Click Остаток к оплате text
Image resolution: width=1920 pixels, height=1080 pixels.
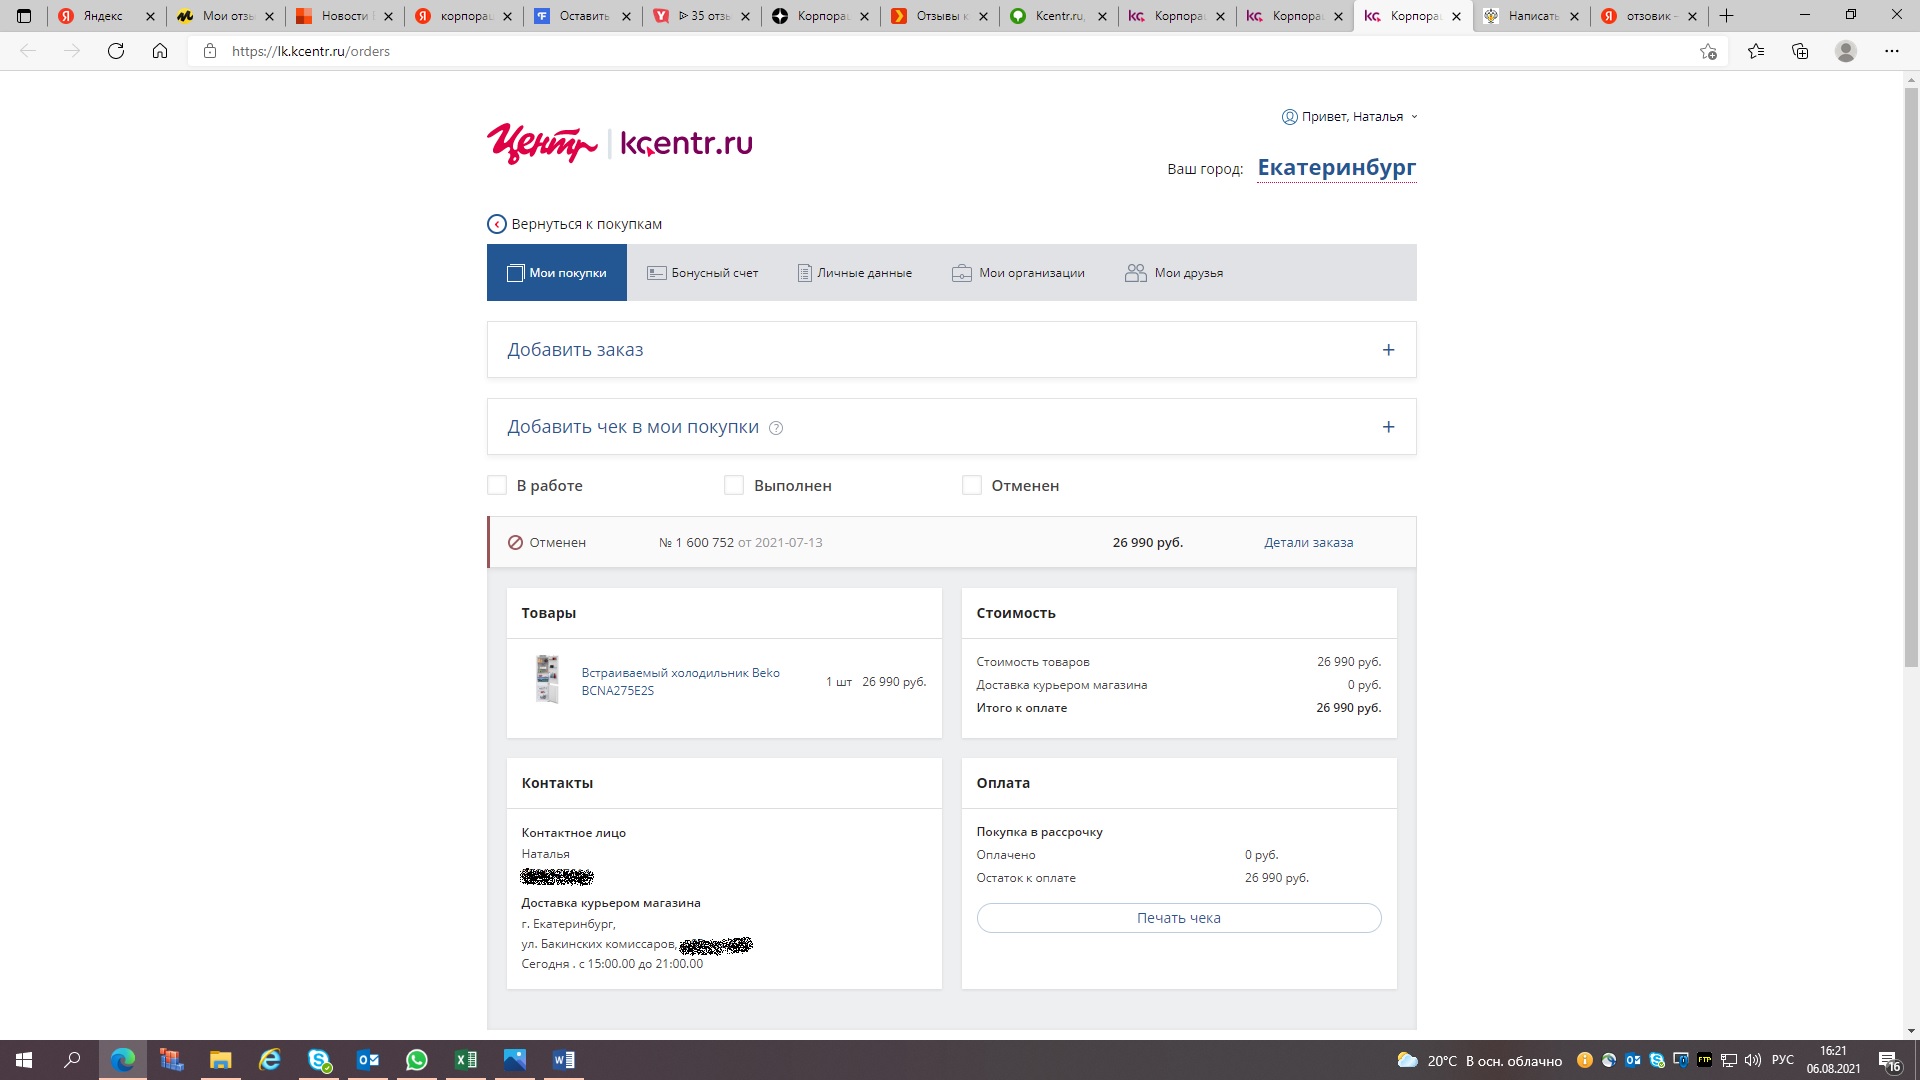1026,878
